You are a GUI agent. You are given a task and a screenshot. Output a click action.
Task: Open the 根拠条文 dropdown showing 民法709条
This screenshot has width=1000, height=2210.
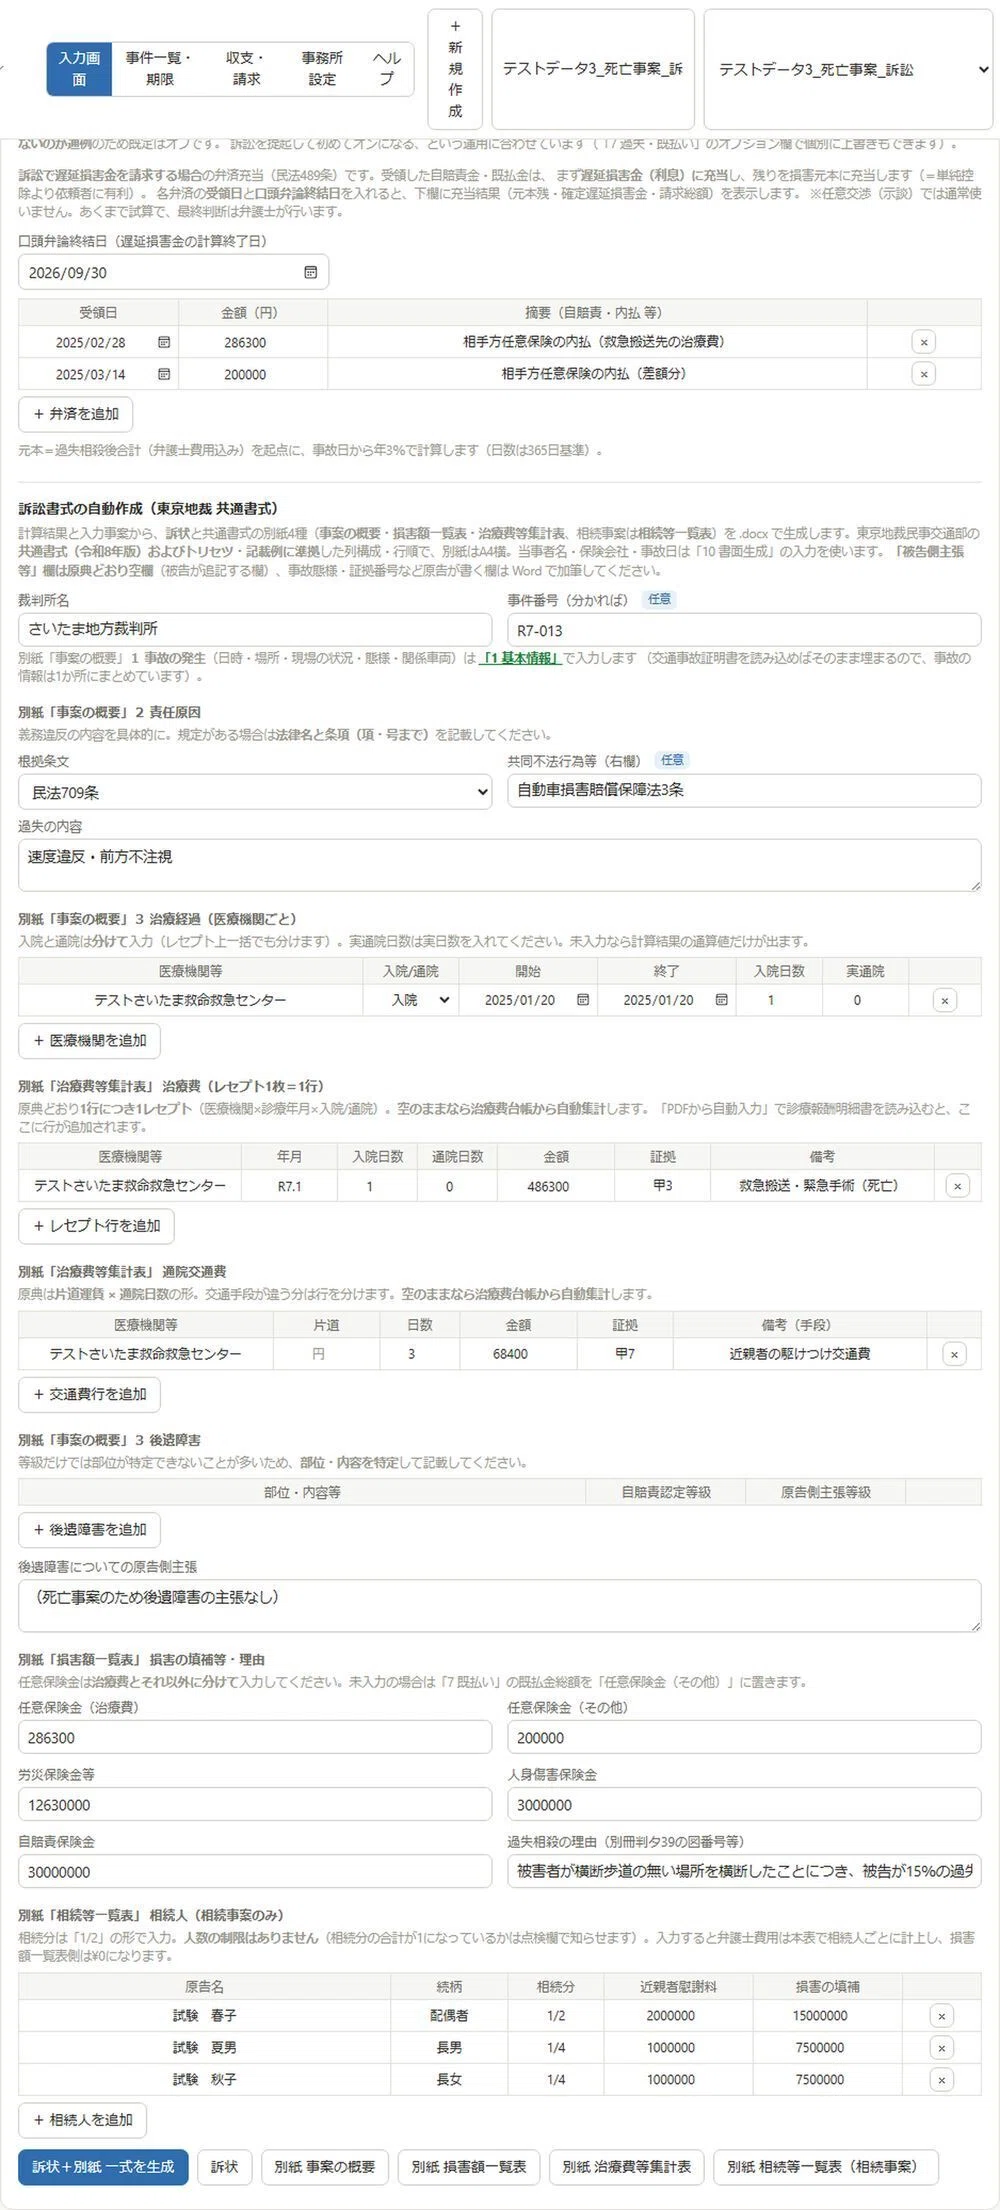click(x=255, y=792)
